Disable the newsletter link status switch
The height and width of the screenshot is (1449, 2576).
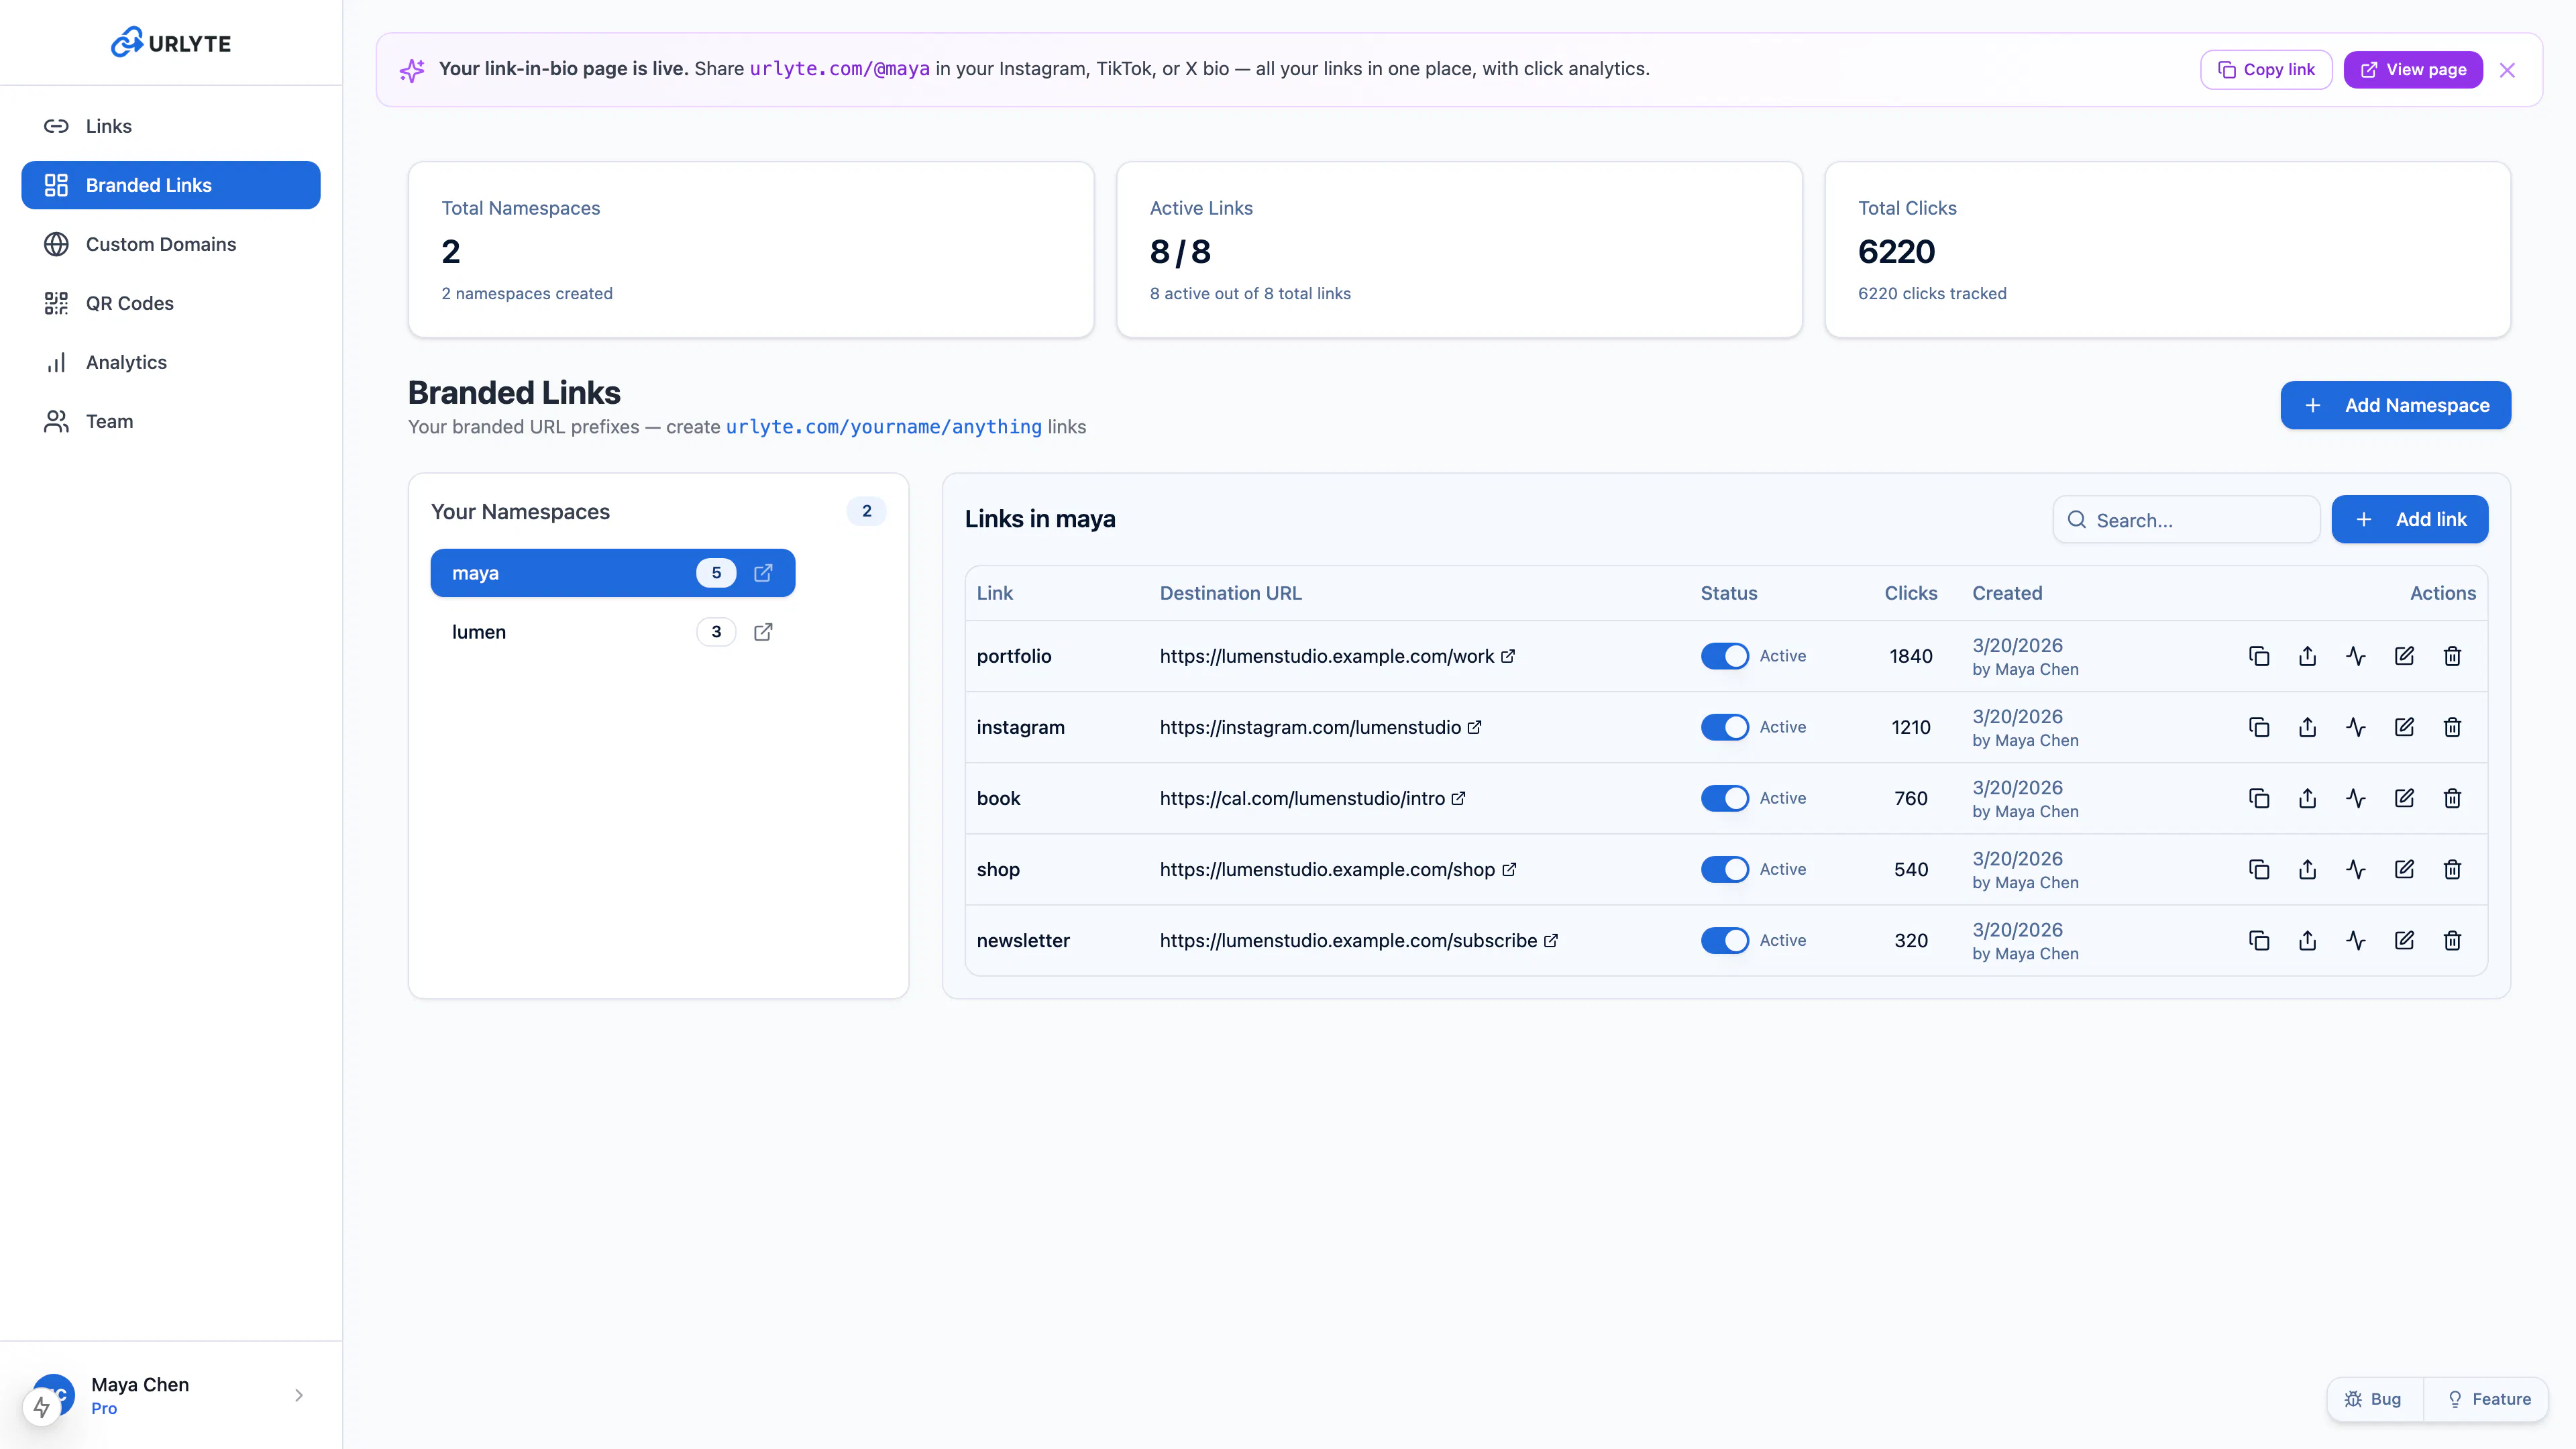point(1725,940)
